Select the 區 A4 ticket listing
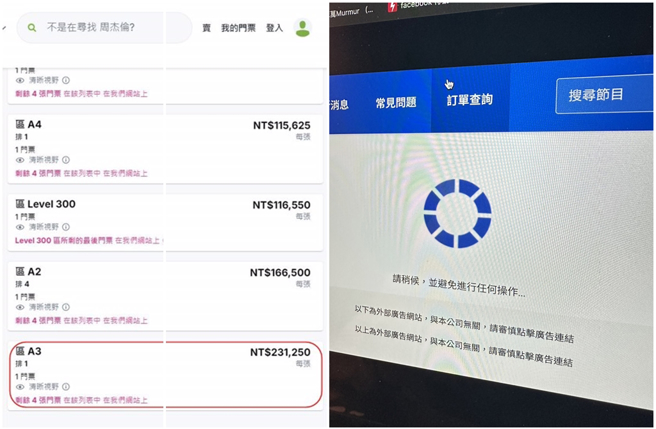This screenshot has height=429, width=656. click(165, 149)
